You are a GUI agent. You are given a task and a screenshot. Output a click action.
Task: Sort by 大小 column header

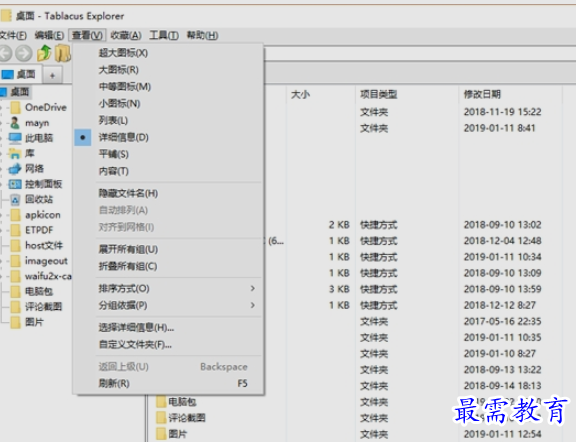click(x=321, y=94)
